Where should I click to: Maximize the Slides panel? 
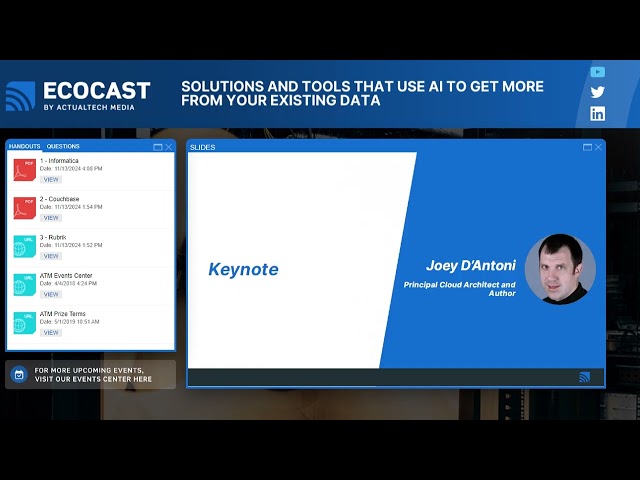tap(587, 147)
